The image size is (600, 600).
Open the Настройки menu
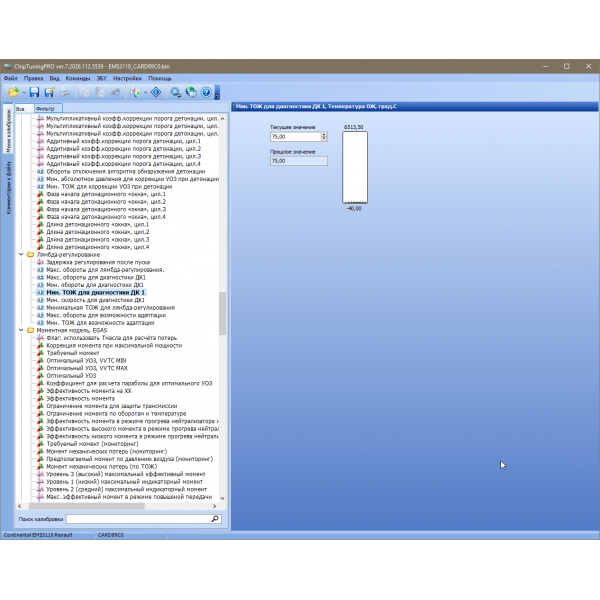(x=127, y=77)
